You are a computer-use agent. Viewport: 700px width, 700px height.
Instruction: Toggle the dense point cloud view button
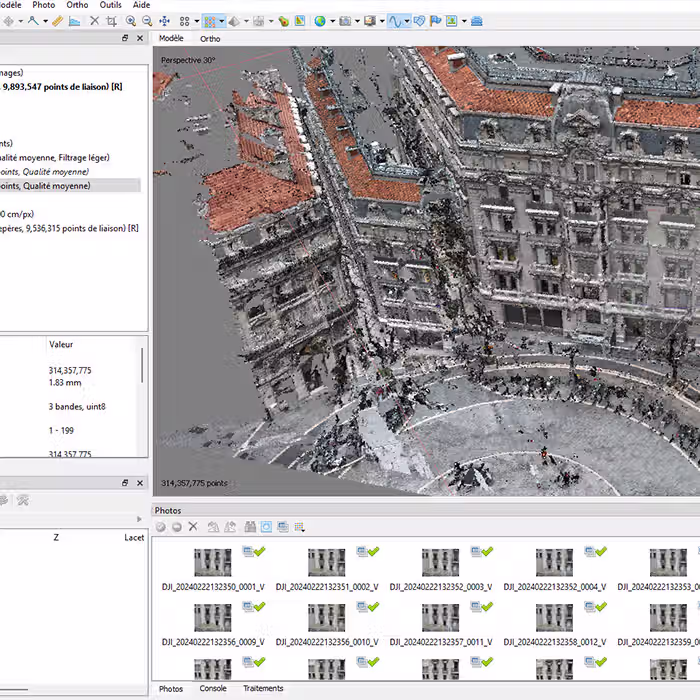211,20
